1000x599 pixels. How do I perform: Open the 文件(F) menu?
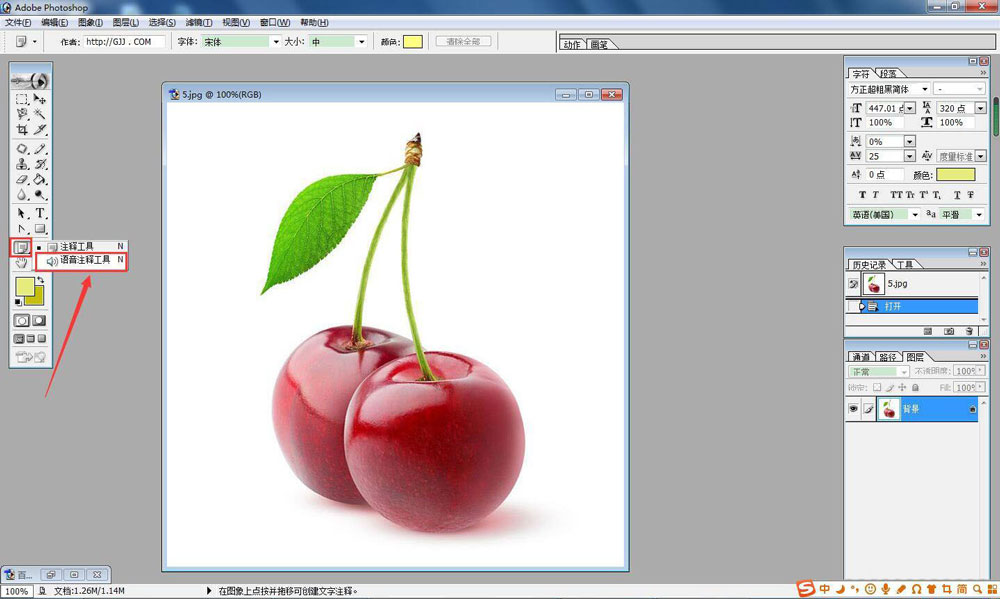[18, 22]
